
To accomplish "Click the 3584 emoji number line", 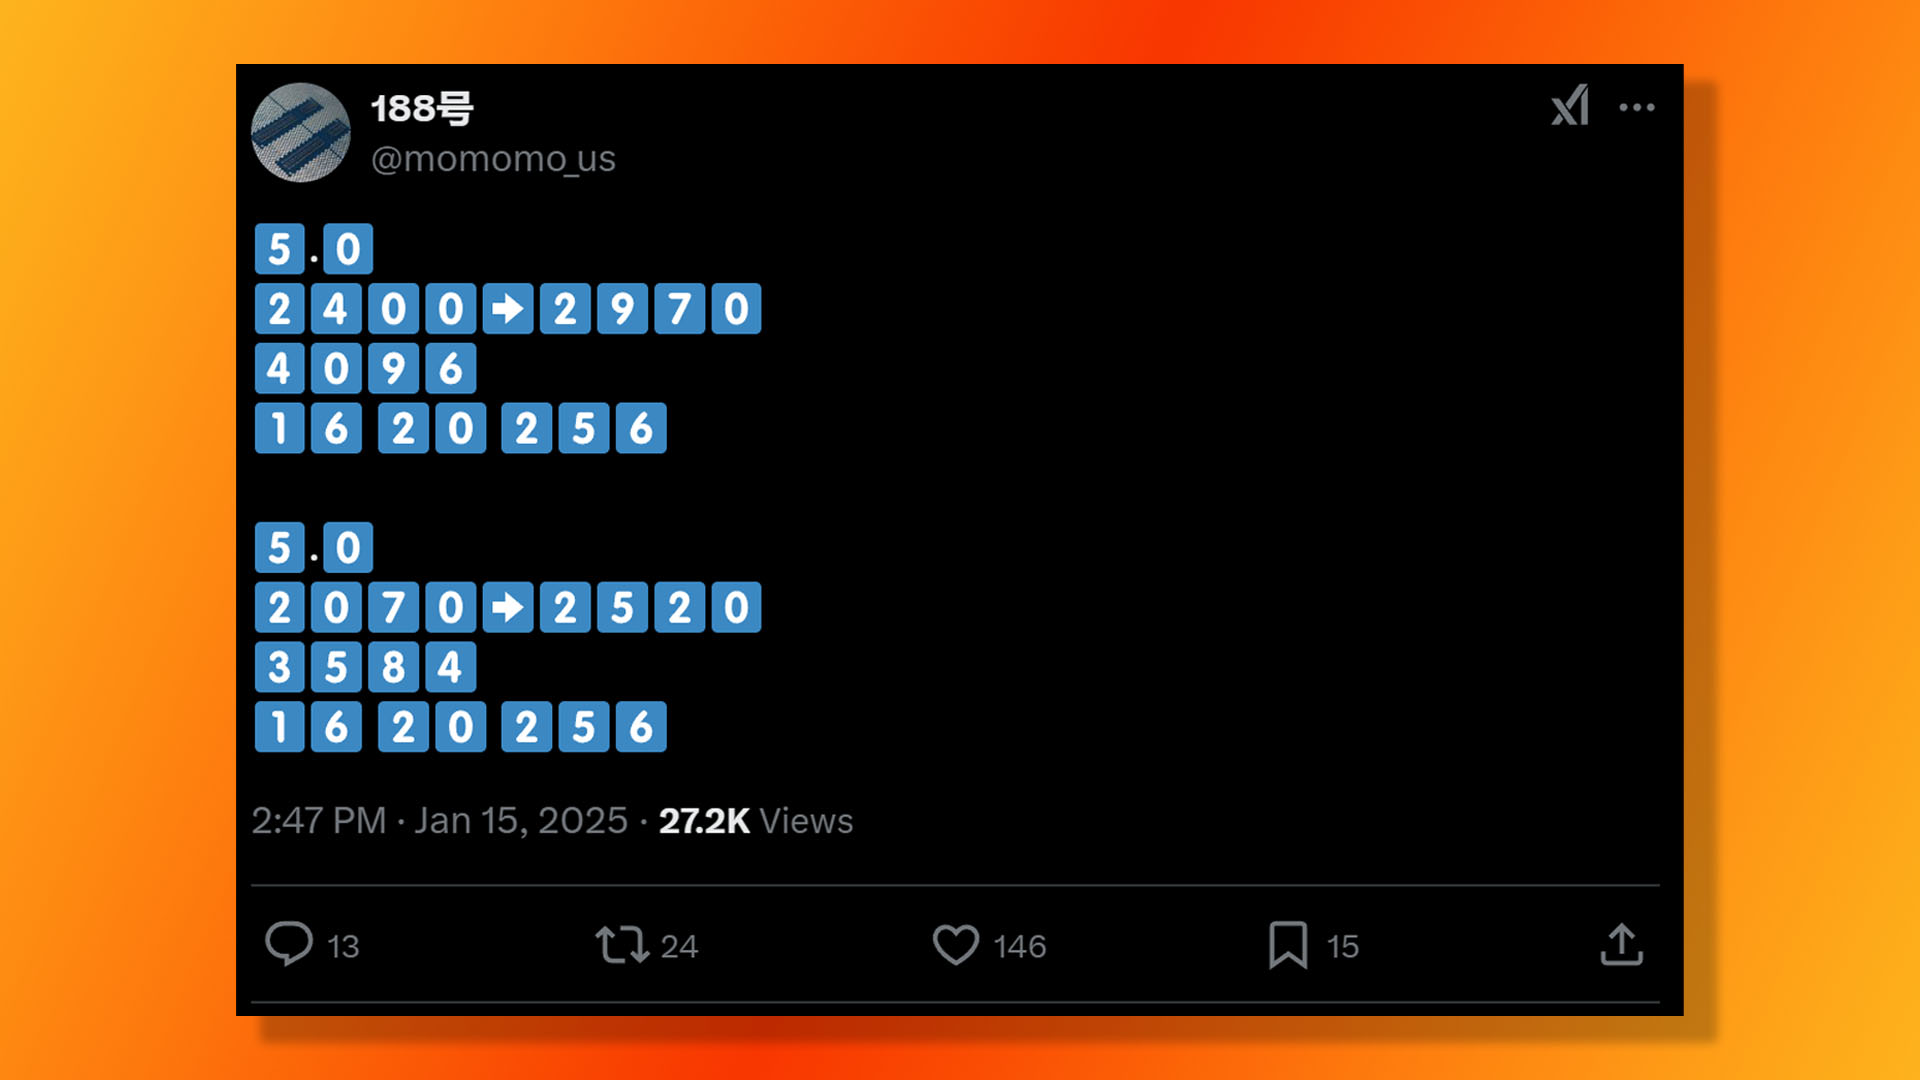I will [x=365, y=667].
